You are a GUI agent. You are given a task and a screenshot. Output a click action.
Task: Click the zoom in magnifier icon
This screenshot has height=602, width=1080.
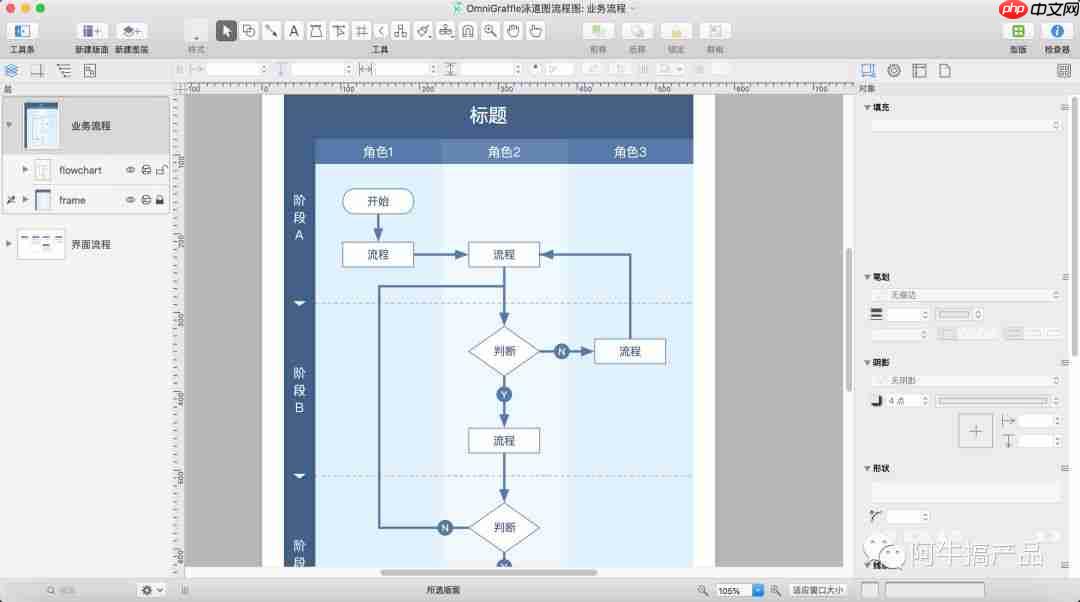coord(776,590)
